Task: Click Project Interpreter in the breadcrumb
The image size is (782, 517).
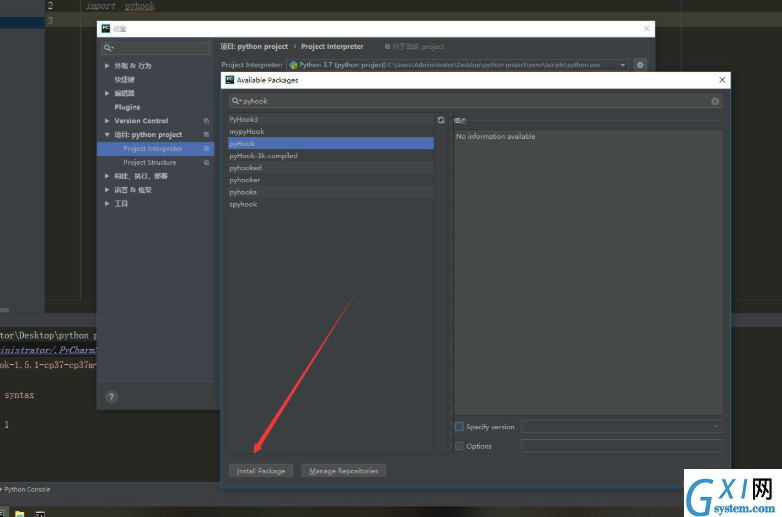Action: [332, 46]
